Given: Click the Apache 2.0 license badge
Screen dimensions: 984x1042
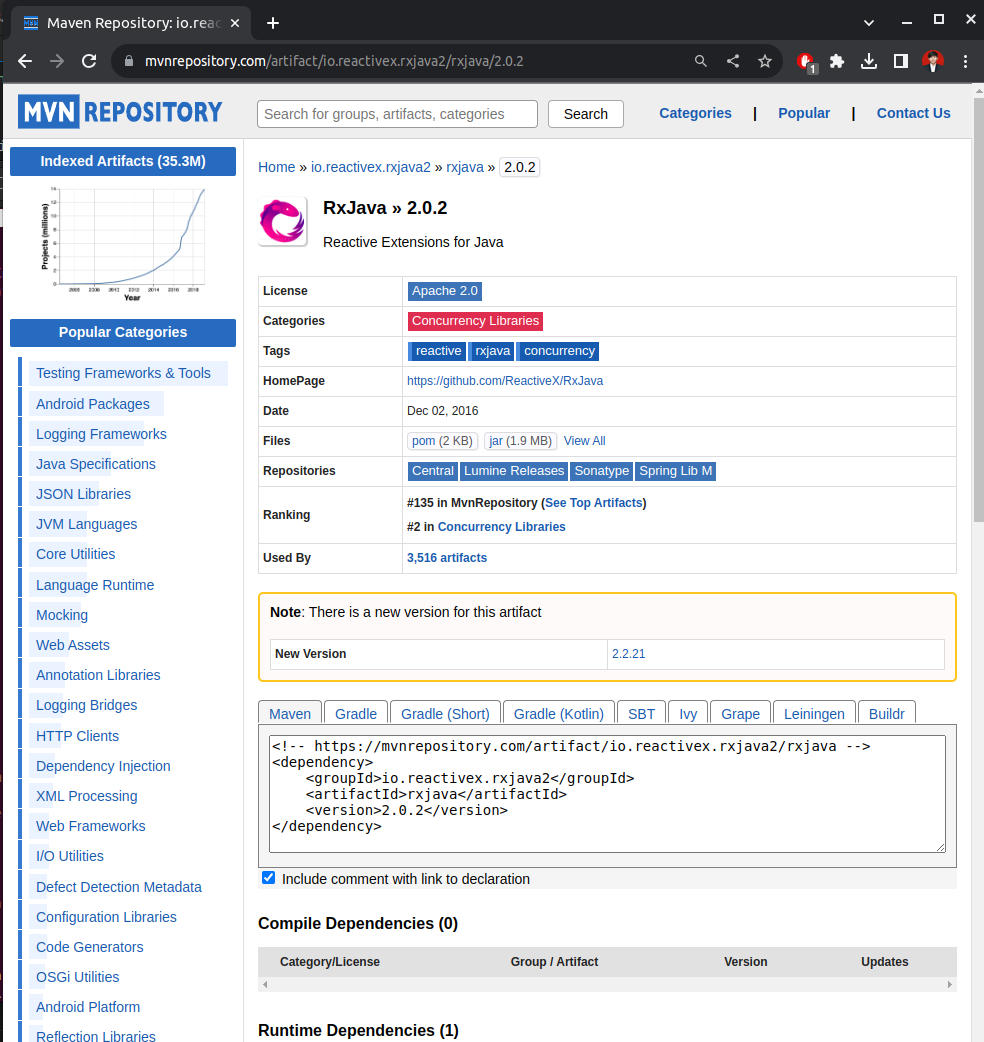Looking at the screenshot, I should pos(444,291).
